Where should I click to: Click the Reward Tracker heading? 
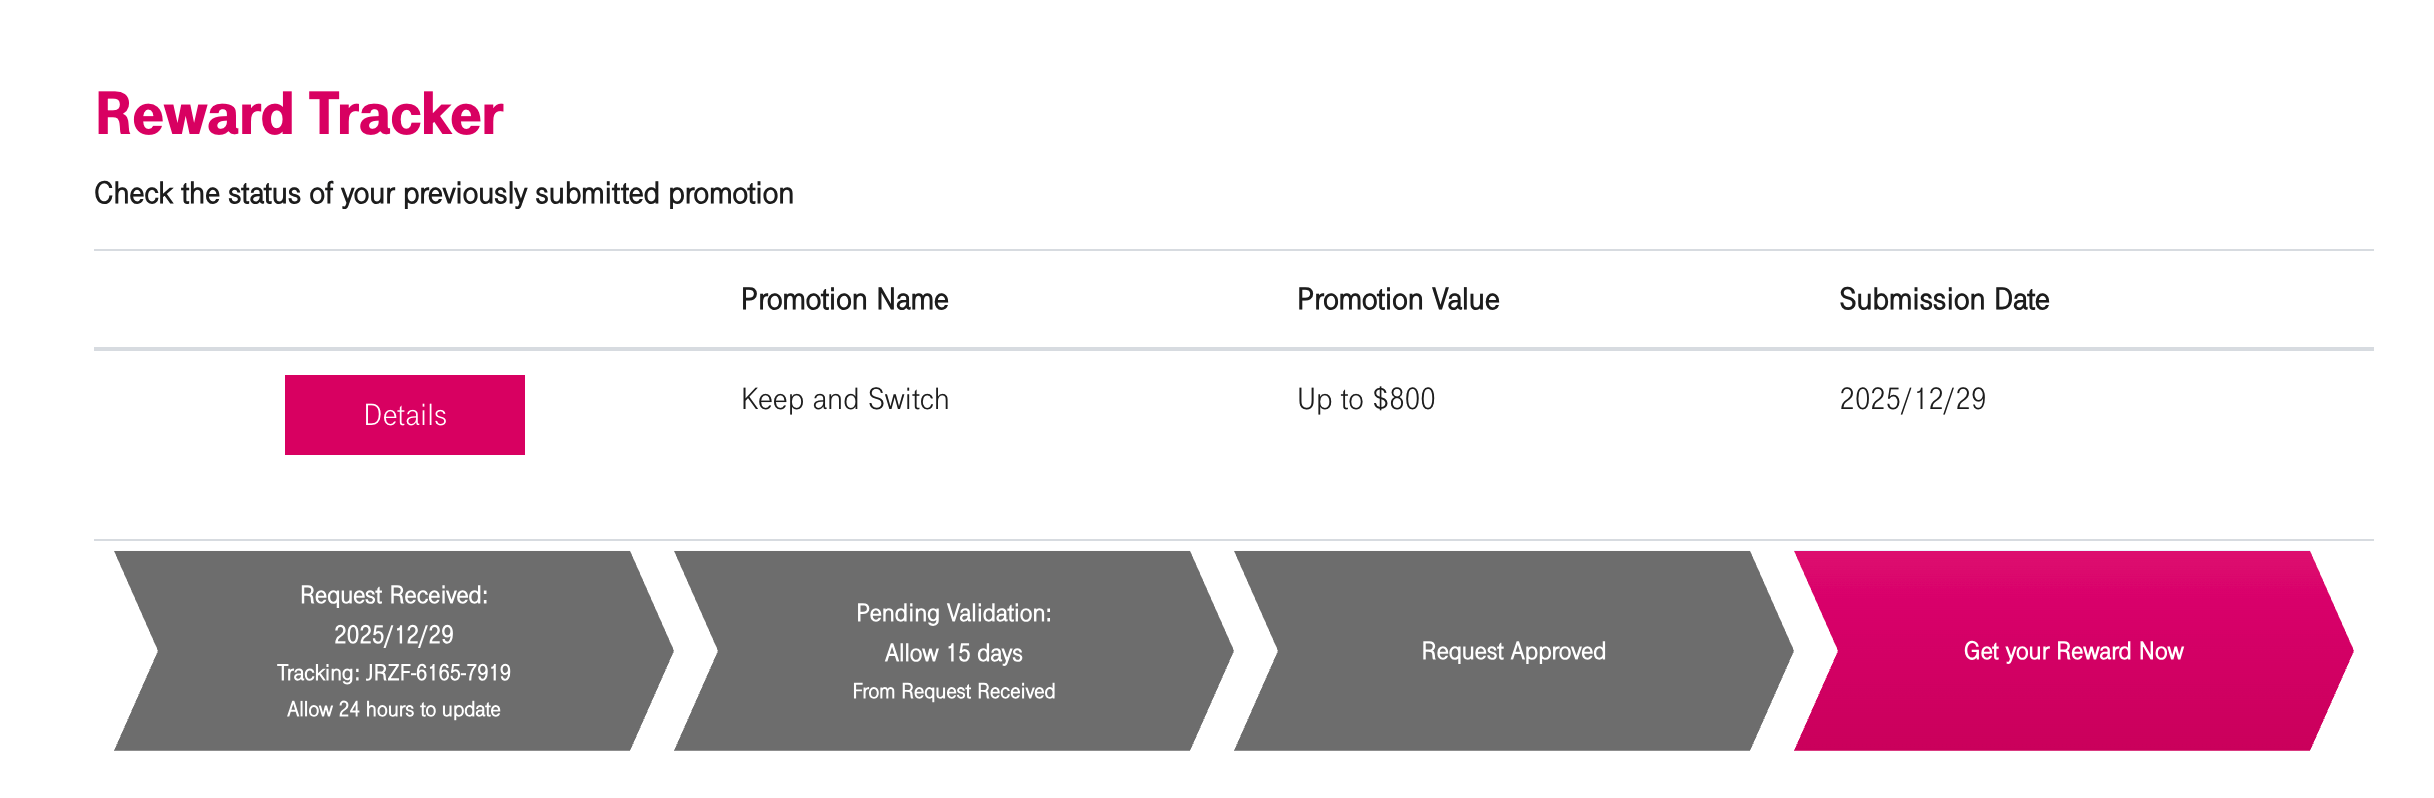(299, 114)
